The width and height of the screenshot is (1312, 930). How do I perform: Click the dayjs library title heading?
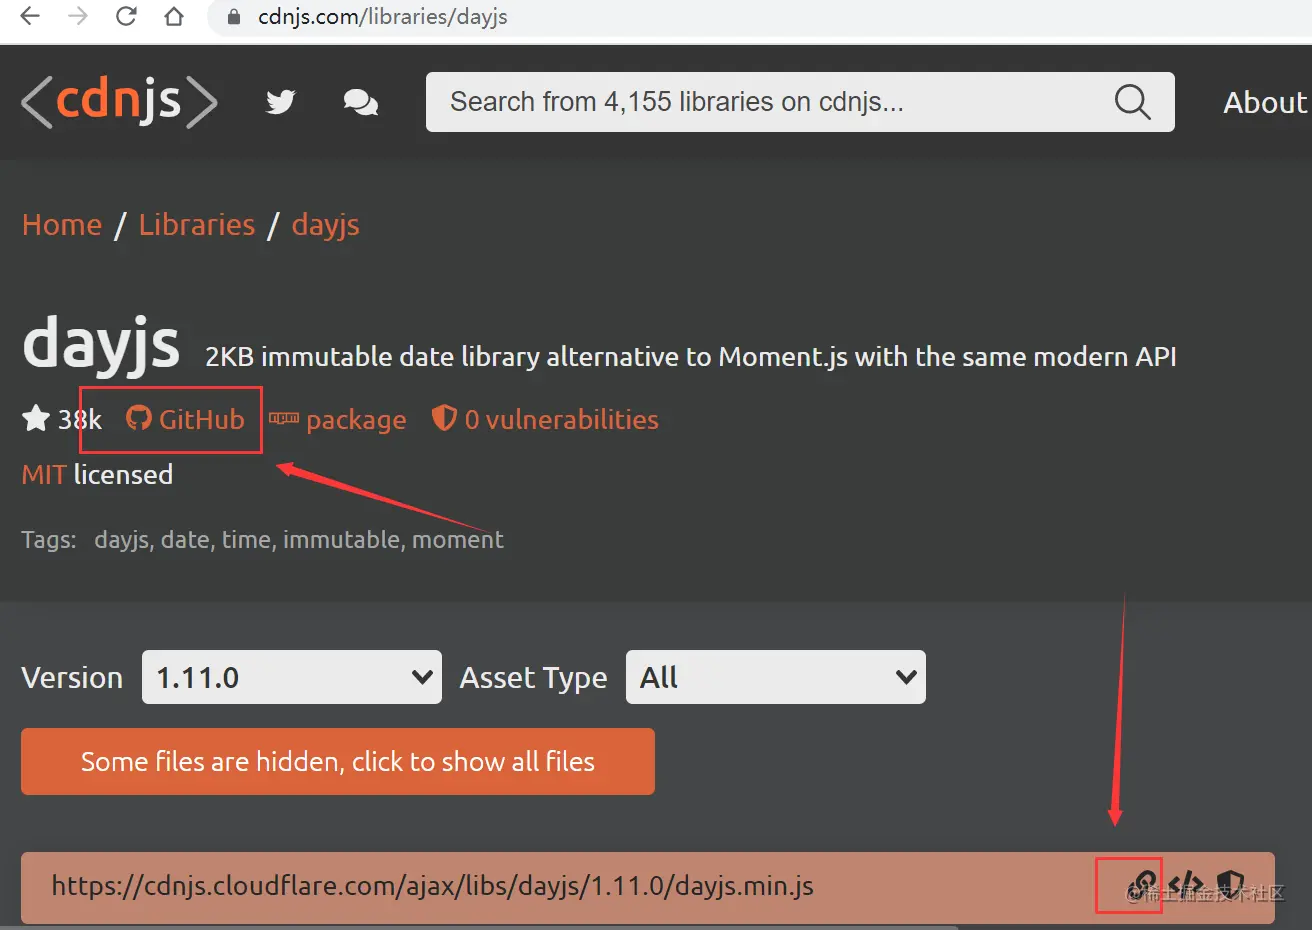point(101,346)
